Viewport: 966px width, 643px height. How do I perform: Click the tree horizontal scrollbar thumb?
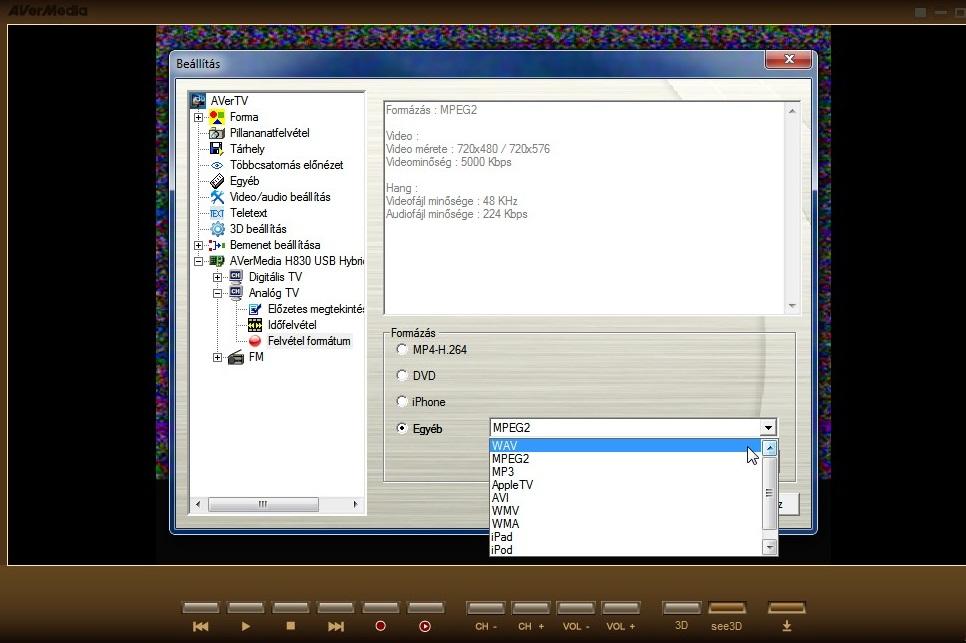tap(263, 504)
